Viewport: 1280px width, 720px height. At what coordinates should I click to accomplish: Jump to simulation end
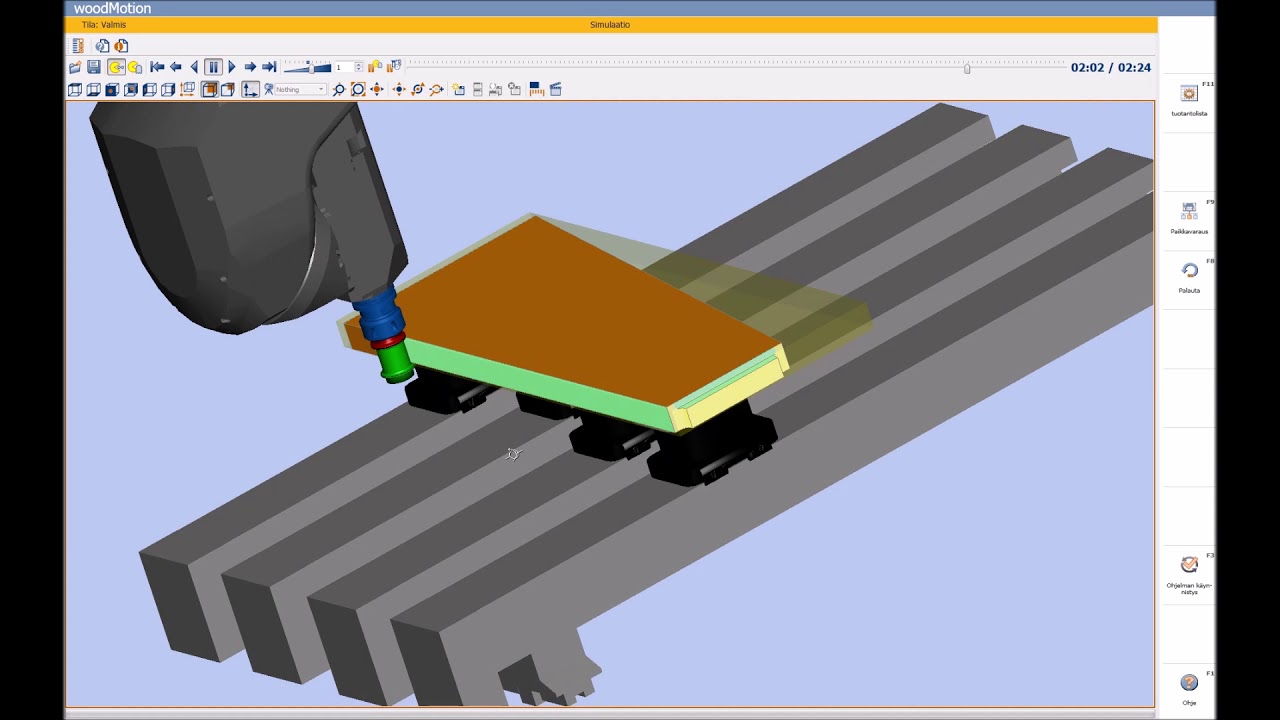click(x=269, y=67)
